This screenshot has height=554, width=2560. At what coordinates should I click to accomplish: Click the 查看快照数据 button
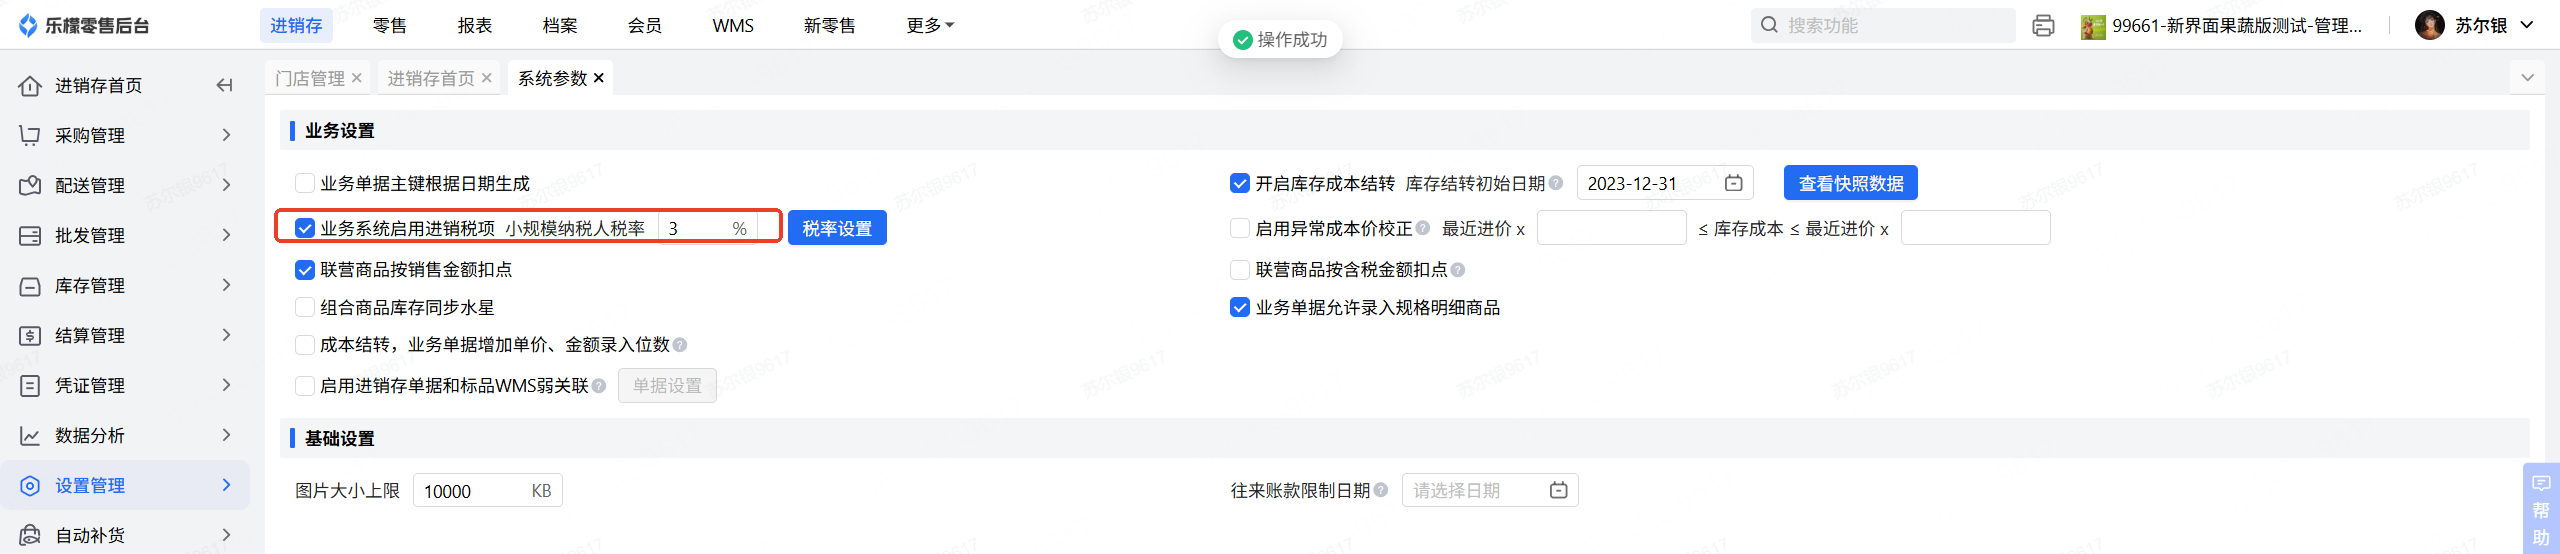[x=1850, y=183]
